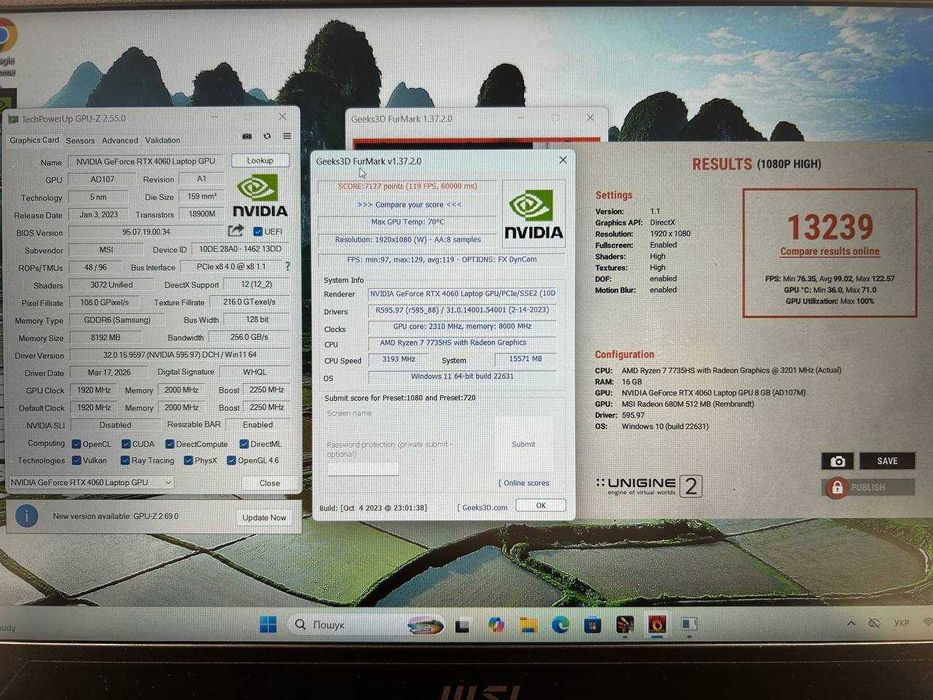Open the GPU-Z hamburger menu
The image size is (933, 700).
coord(287,136)
